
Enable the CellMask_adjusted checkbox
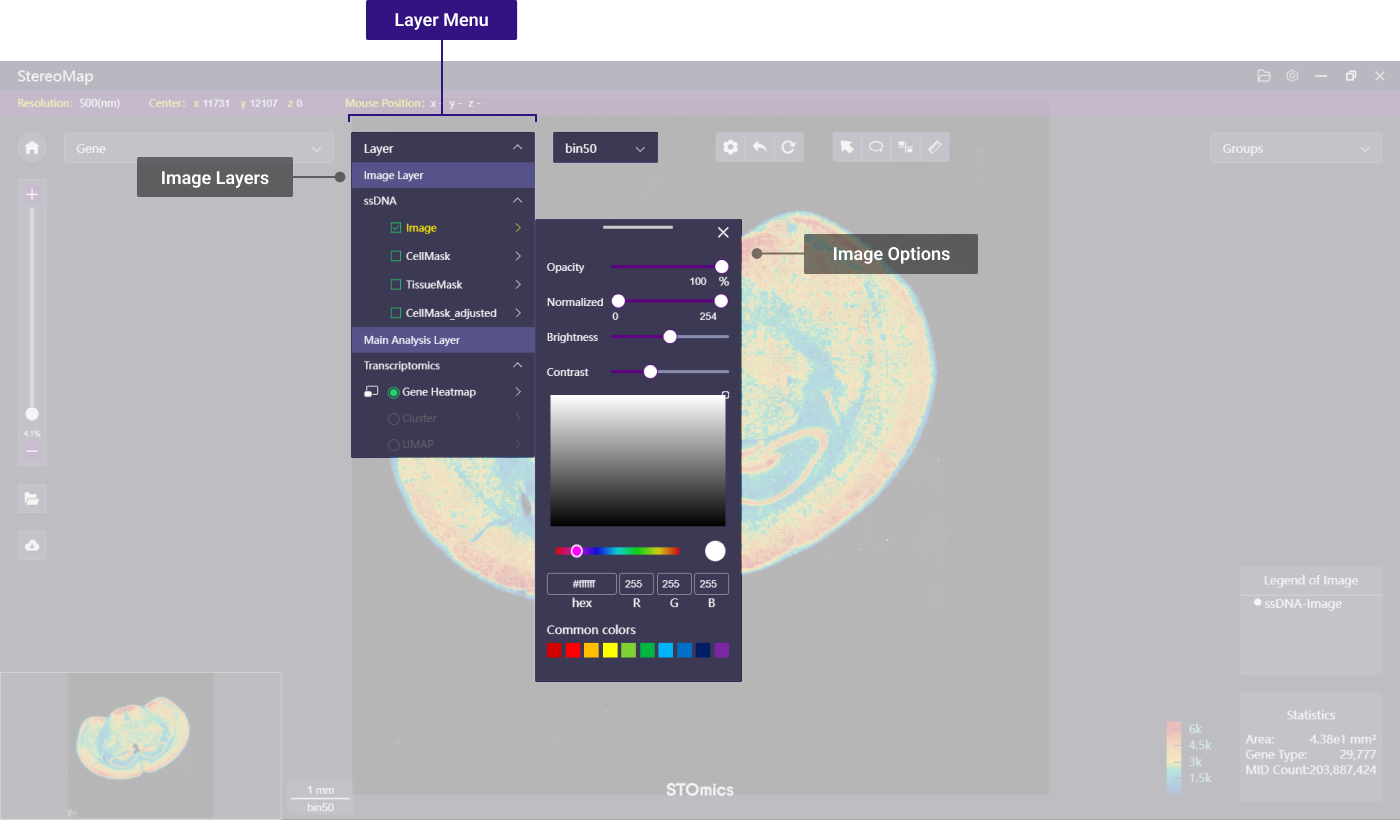(396, 313)
